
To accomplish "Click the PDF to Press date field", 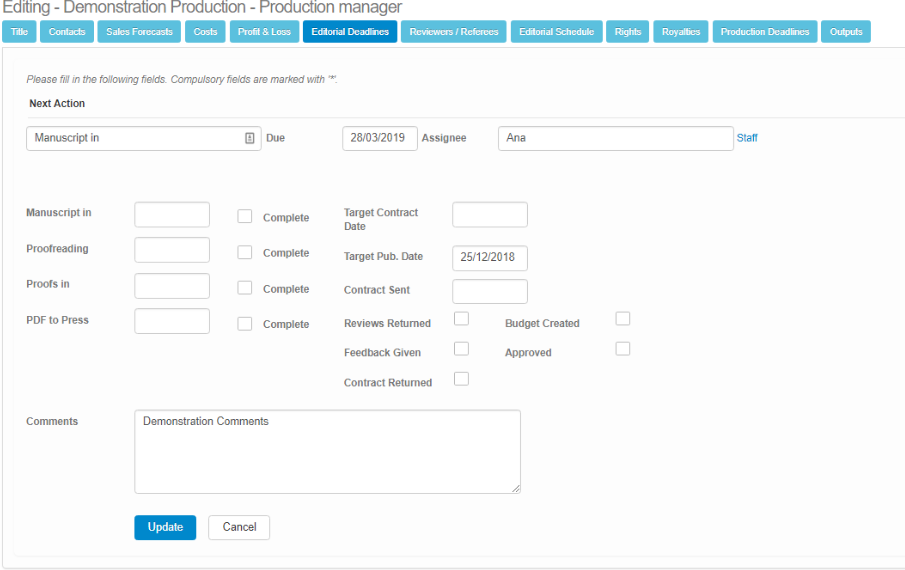I will 172,321.
